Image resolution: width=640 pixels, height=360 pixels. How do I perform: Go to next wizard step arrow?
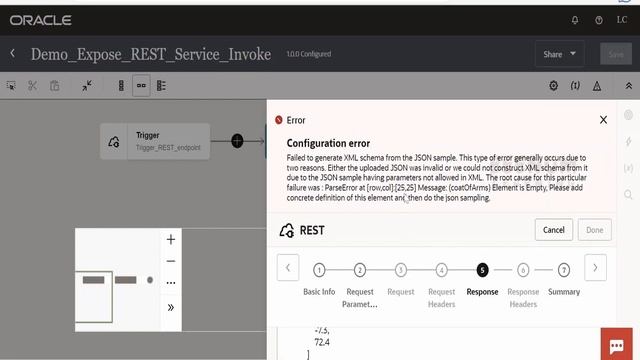pos(595,268)
